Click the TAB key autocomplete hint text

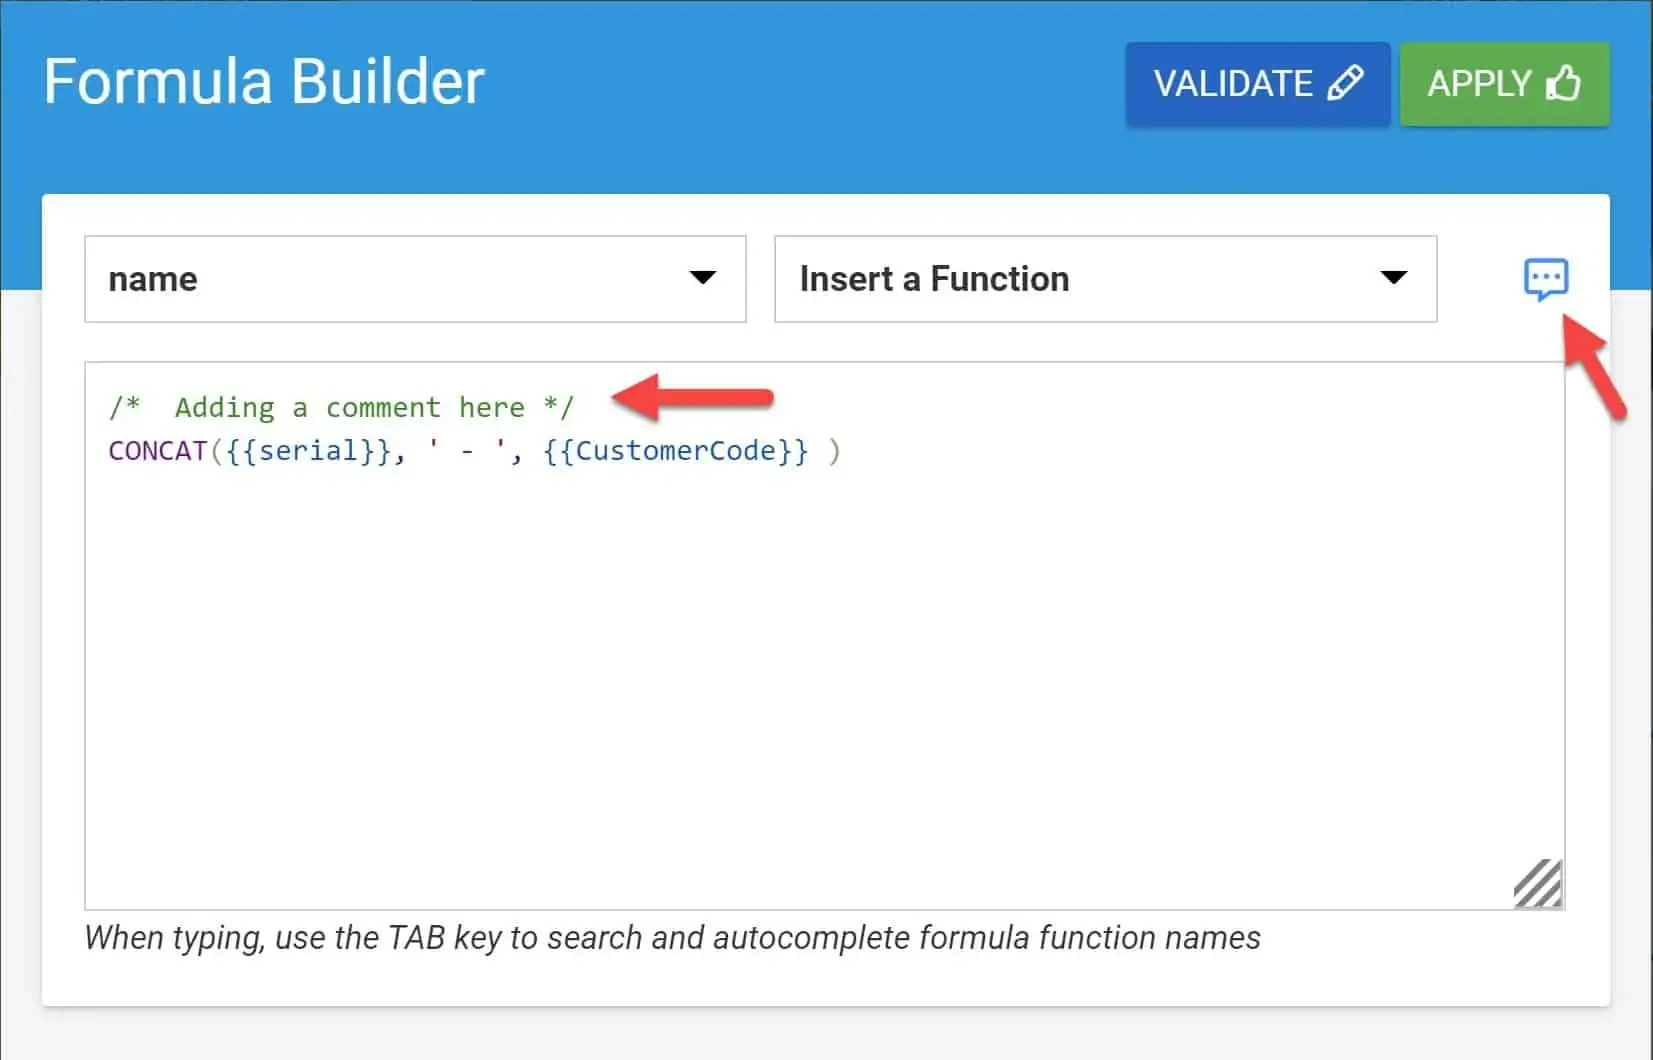click(x=672, y=938)
